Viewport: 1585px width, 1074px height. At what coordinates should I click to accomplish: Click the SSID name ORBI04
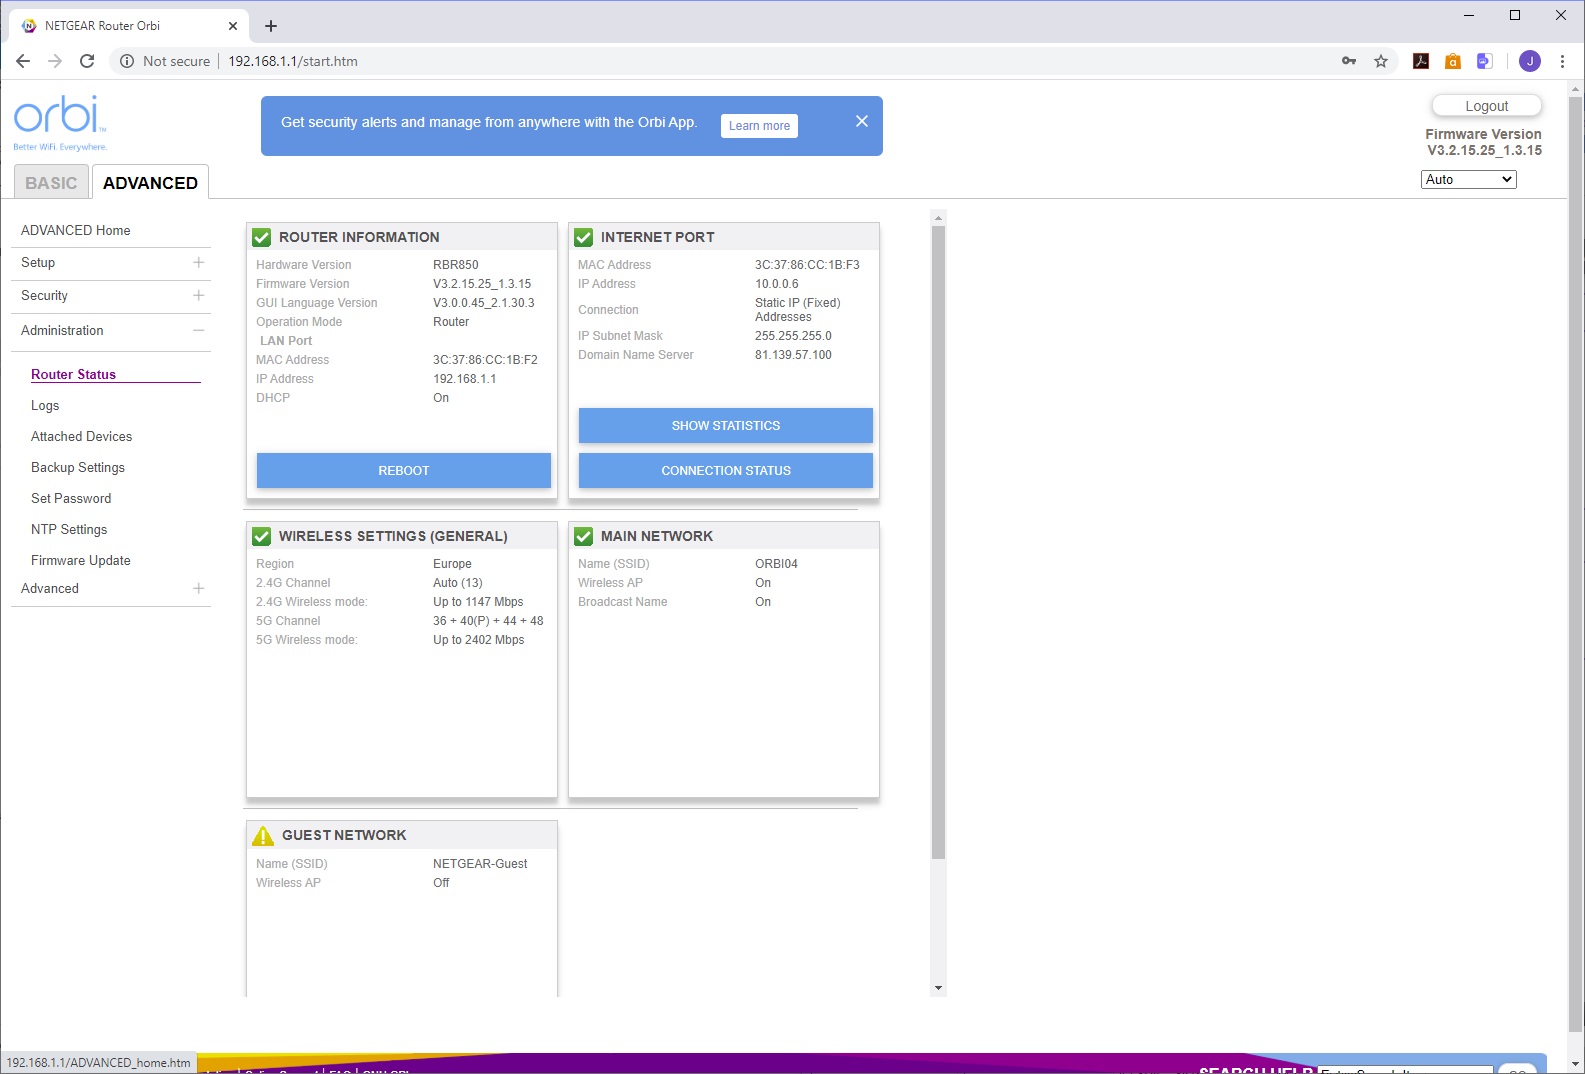pyautogui.click(x=776, y=564)
